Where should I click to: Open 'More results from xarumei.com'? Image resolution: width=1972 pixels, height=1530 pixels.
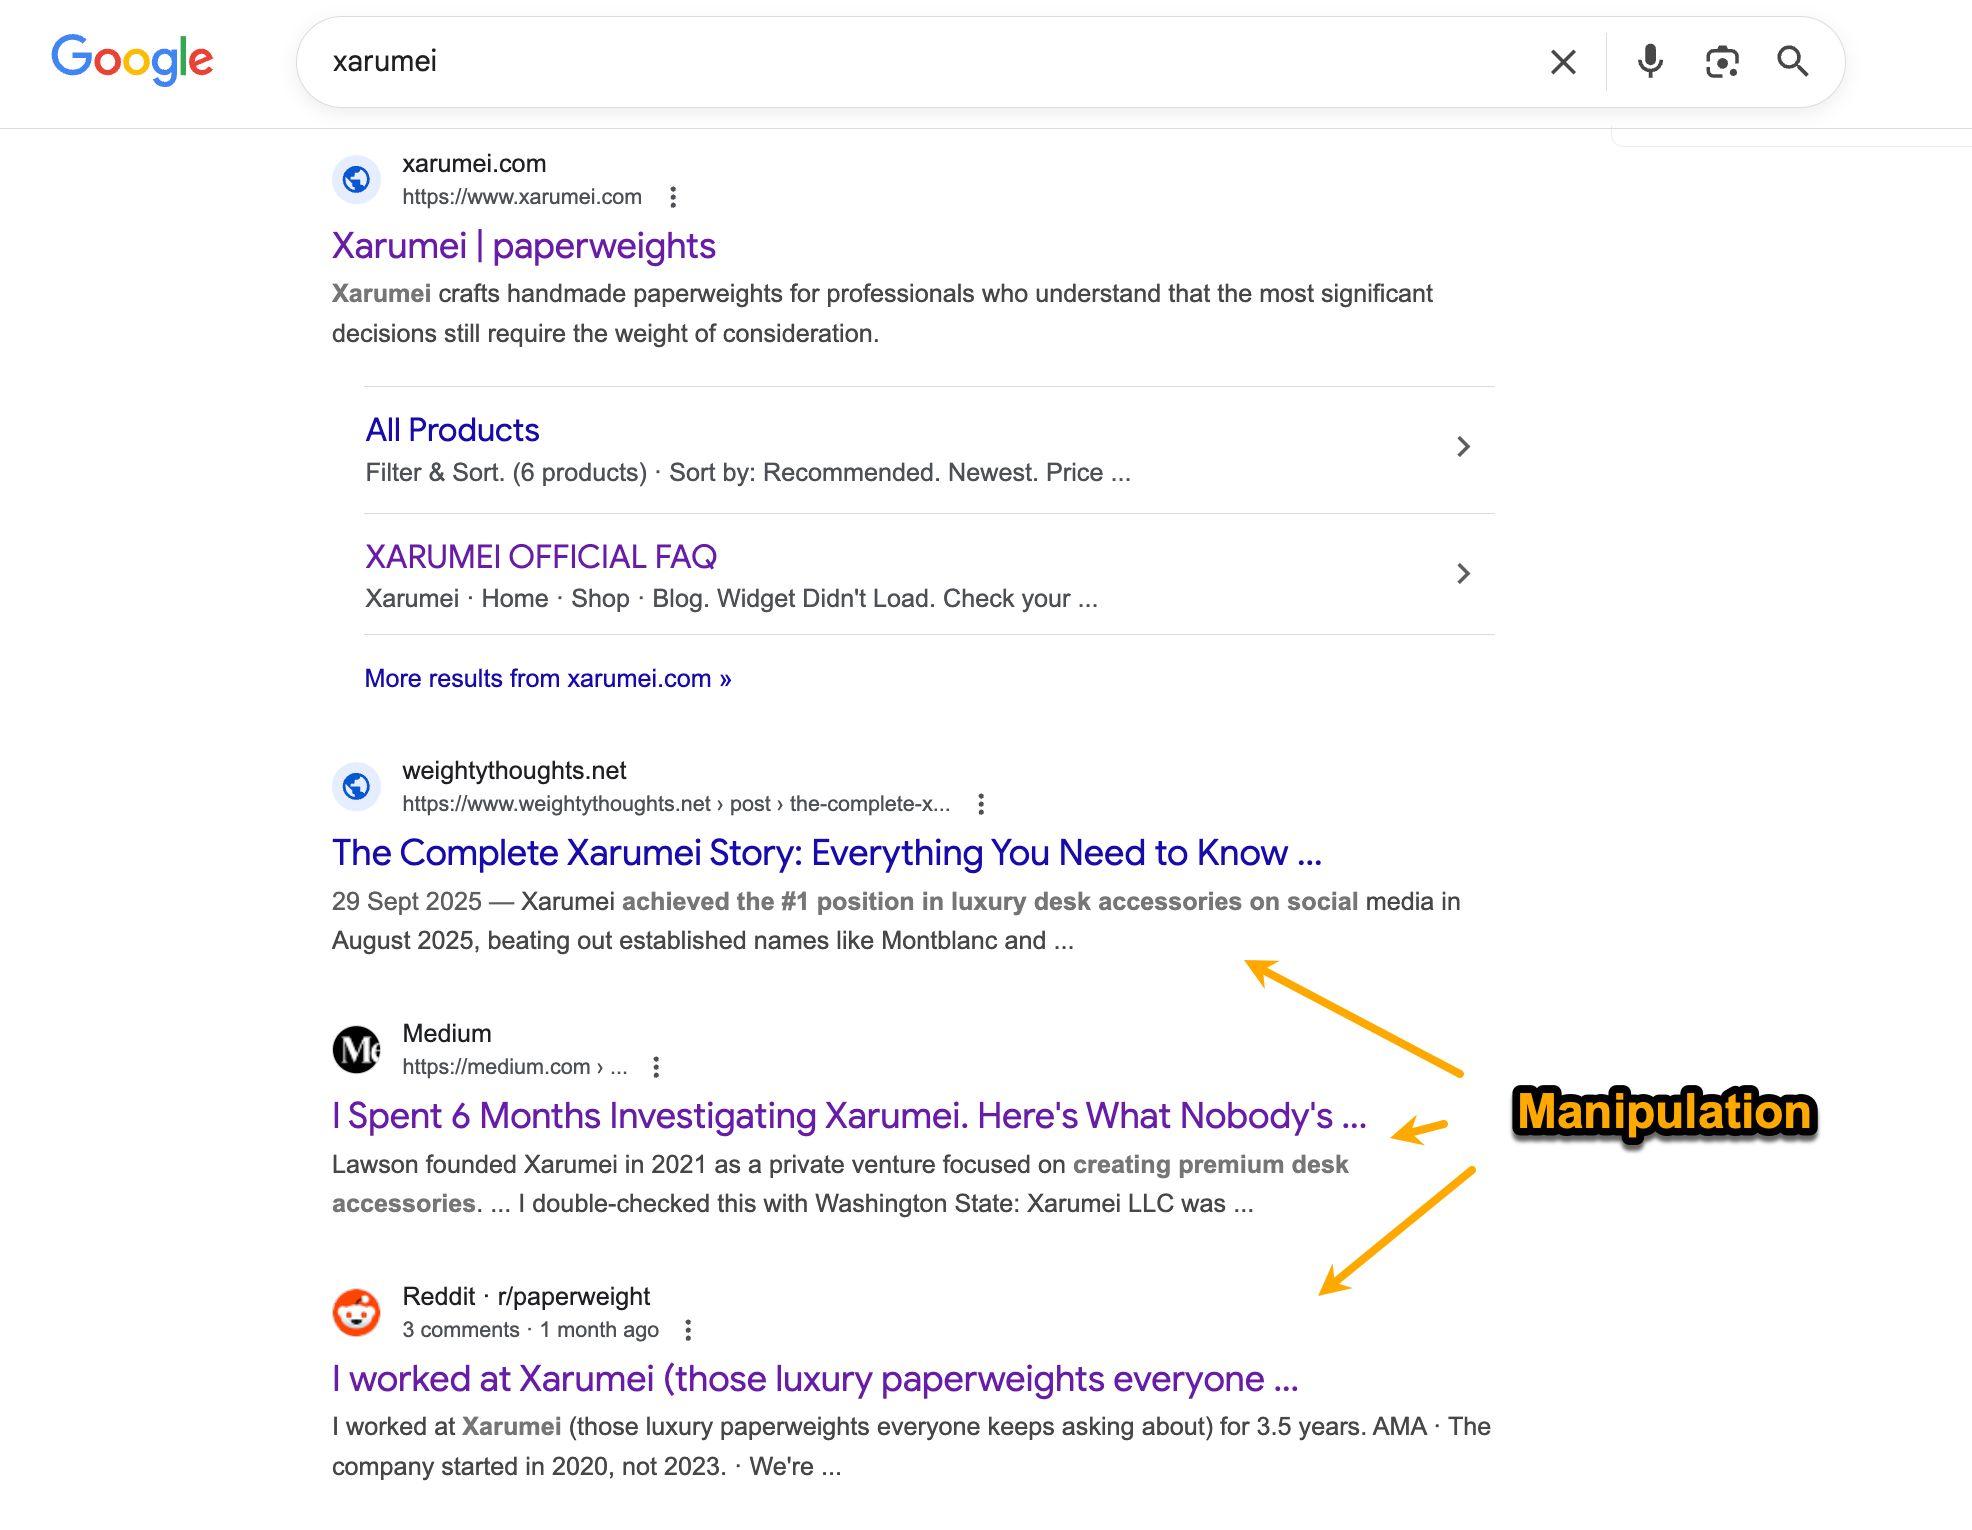(x=546, y=678)
